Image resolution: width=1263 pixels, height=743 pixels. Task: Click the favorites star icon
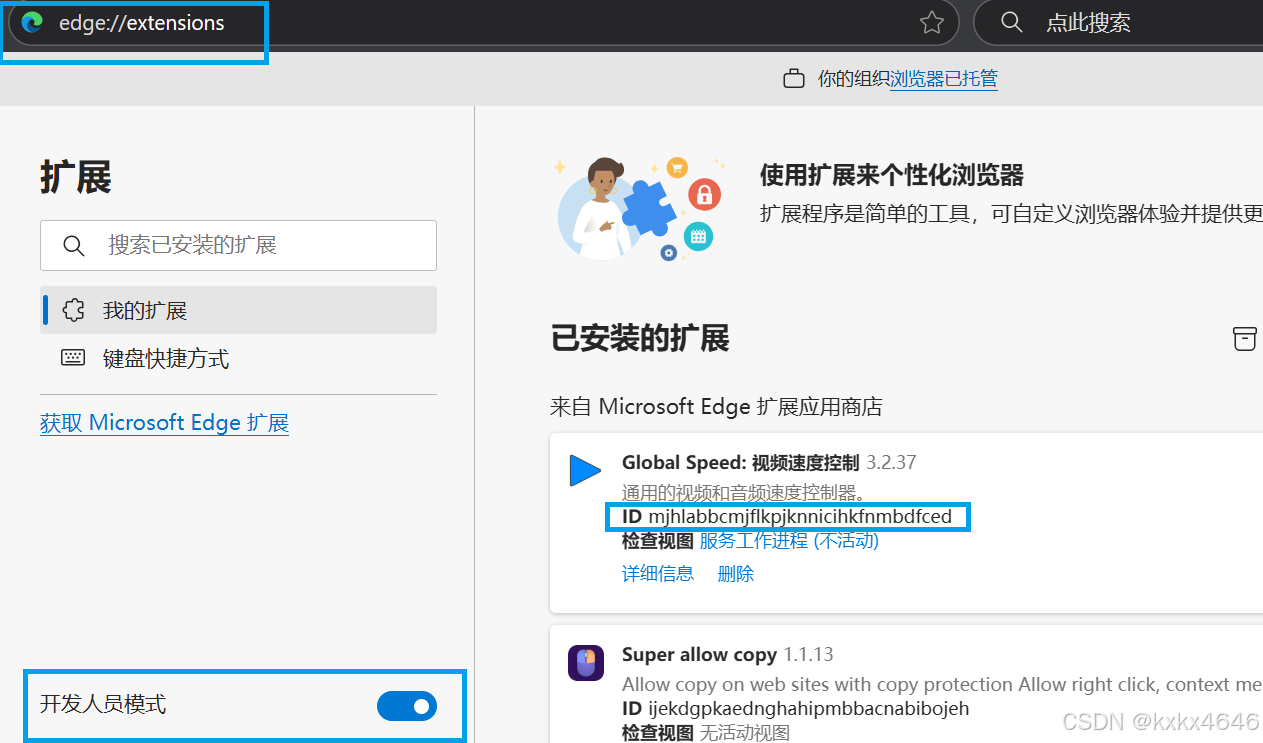(x=932, y=23)
